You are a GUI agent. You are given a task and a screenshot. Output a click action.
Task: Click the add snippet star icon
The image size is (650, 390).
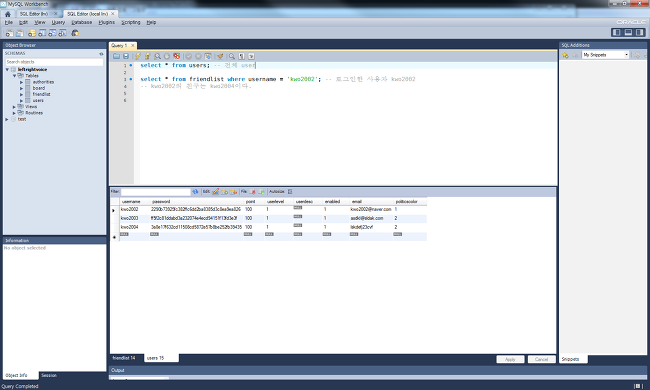565,55
